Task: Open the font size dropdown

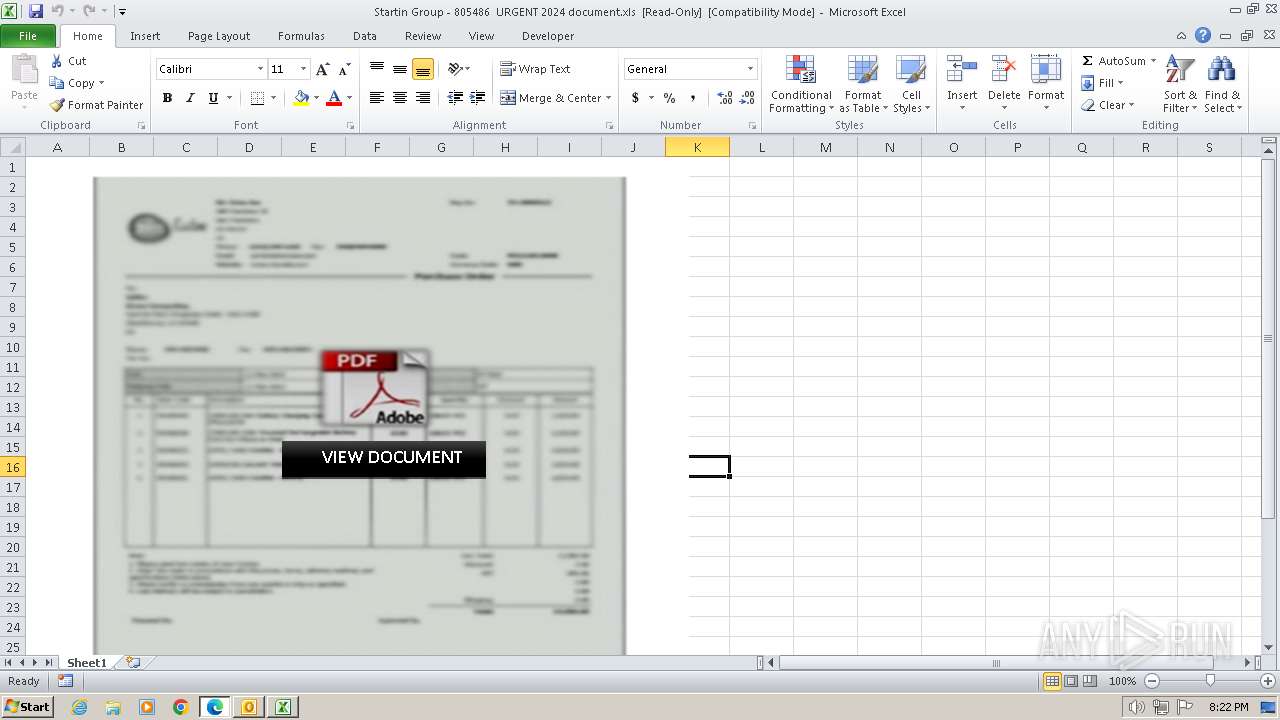Action: click(x=303, y=69)
